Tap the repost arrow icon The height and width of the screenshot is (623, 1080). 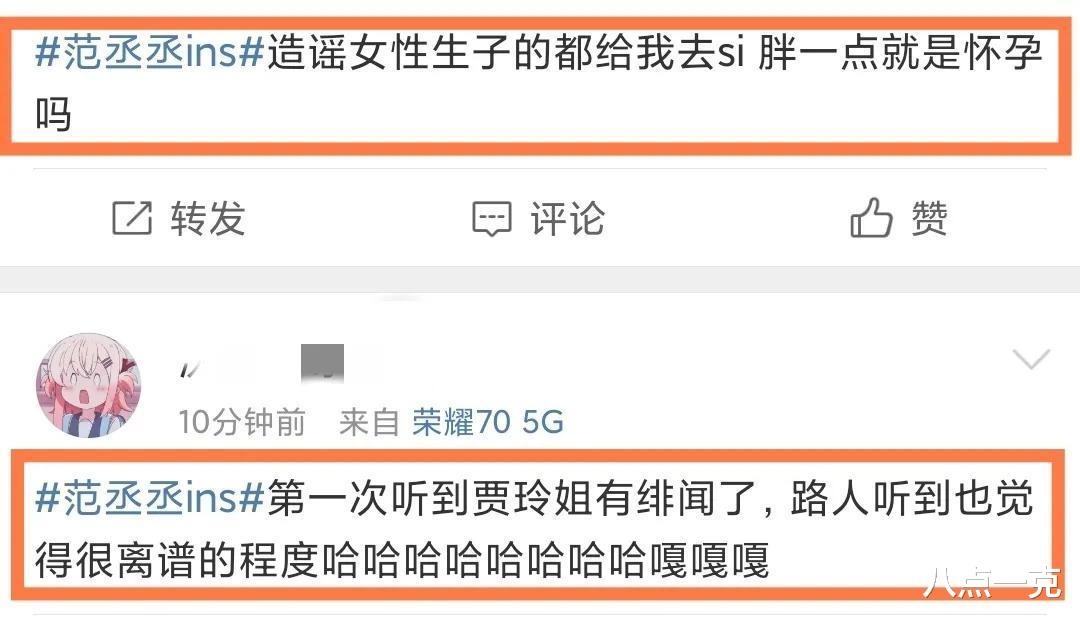click(132, 218)
